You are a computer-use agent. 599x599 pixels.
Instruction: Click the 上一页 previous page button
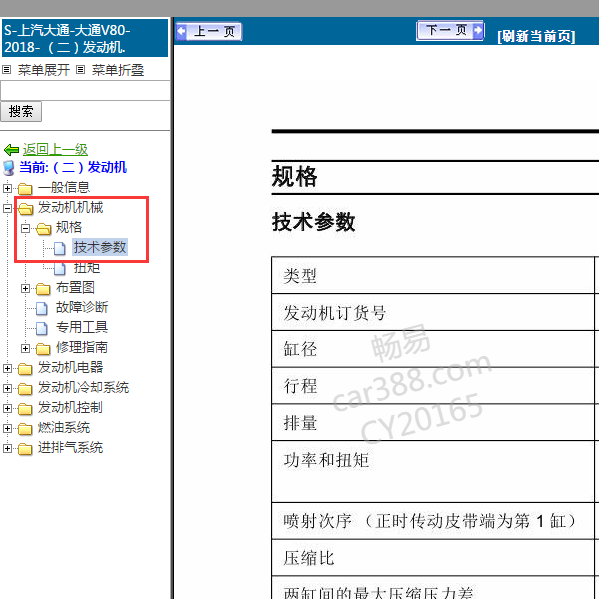209,31
